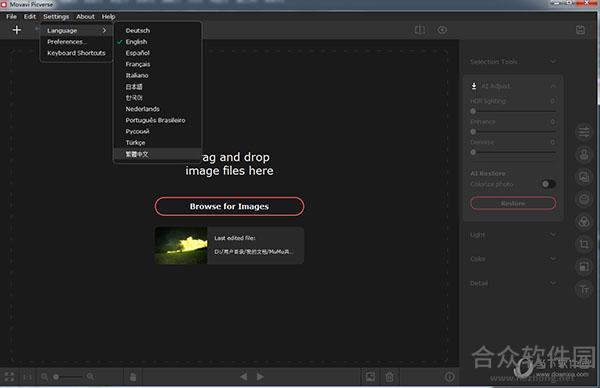600x388 pixels.
Task: Open the About menu
Action: 85,16
